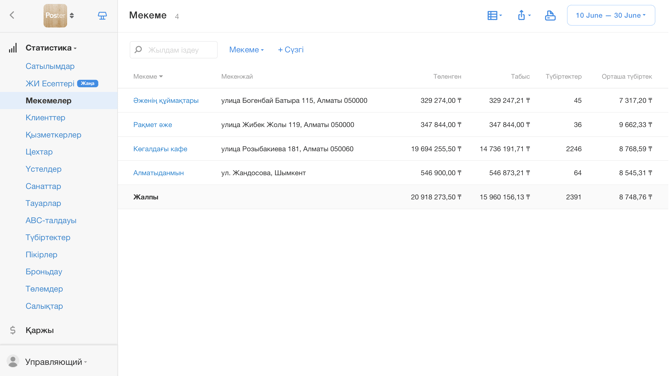The width and height of the screenshot is (670, 376).
Task: Switch account using Poster logo selector
Action: click(x=59, y=16)
